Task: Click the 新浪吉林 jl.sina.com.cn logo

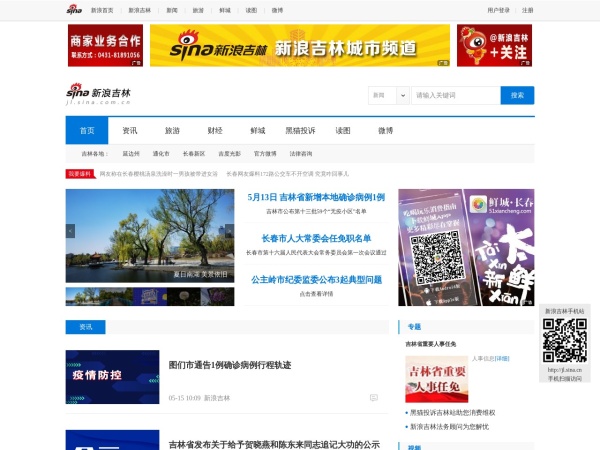Action: pos(98,94)
